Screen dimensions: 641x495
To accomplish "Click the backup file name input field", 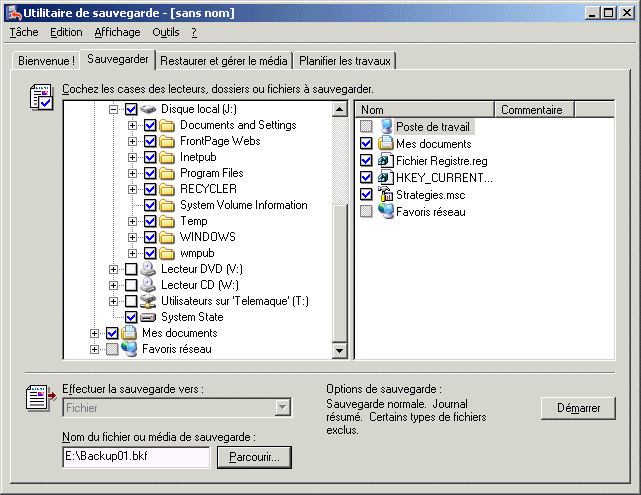I will click(136, 457).
